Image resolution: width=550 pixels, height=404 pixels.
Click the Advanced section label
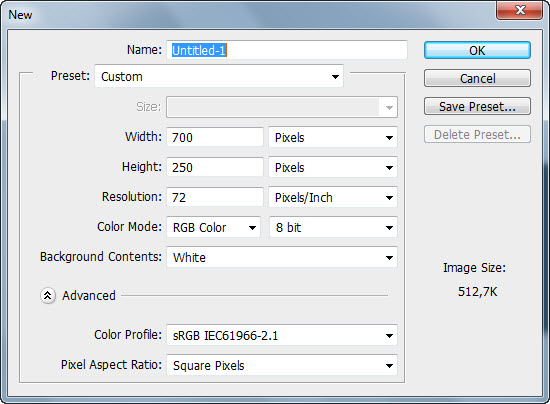pyautogui.click(x=89, y=296)
